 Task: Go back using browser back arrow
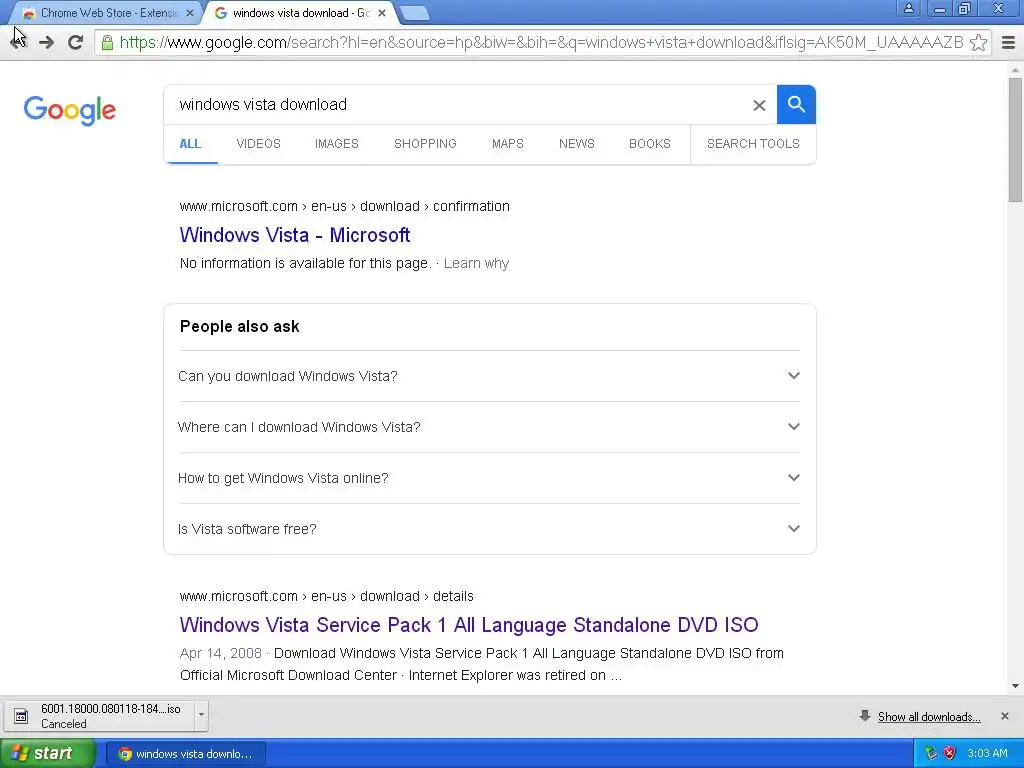pos(18,42)
